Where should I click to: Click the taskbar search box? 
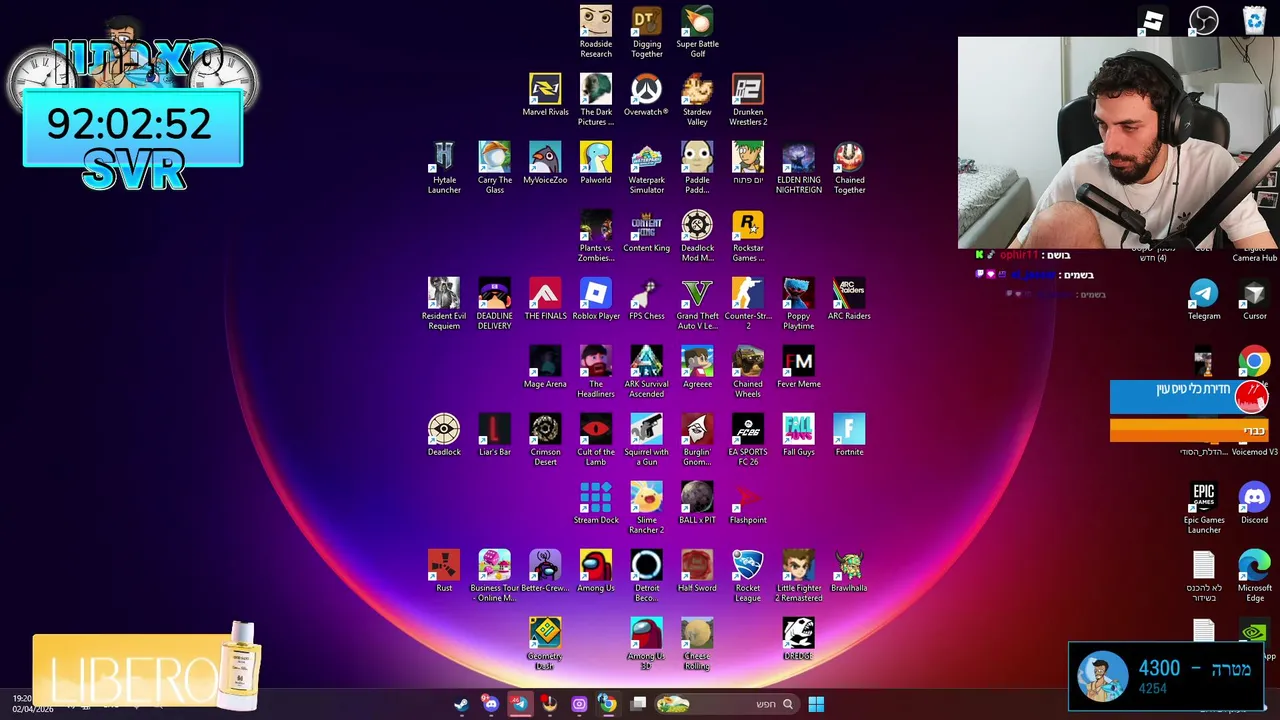[726, 704]
